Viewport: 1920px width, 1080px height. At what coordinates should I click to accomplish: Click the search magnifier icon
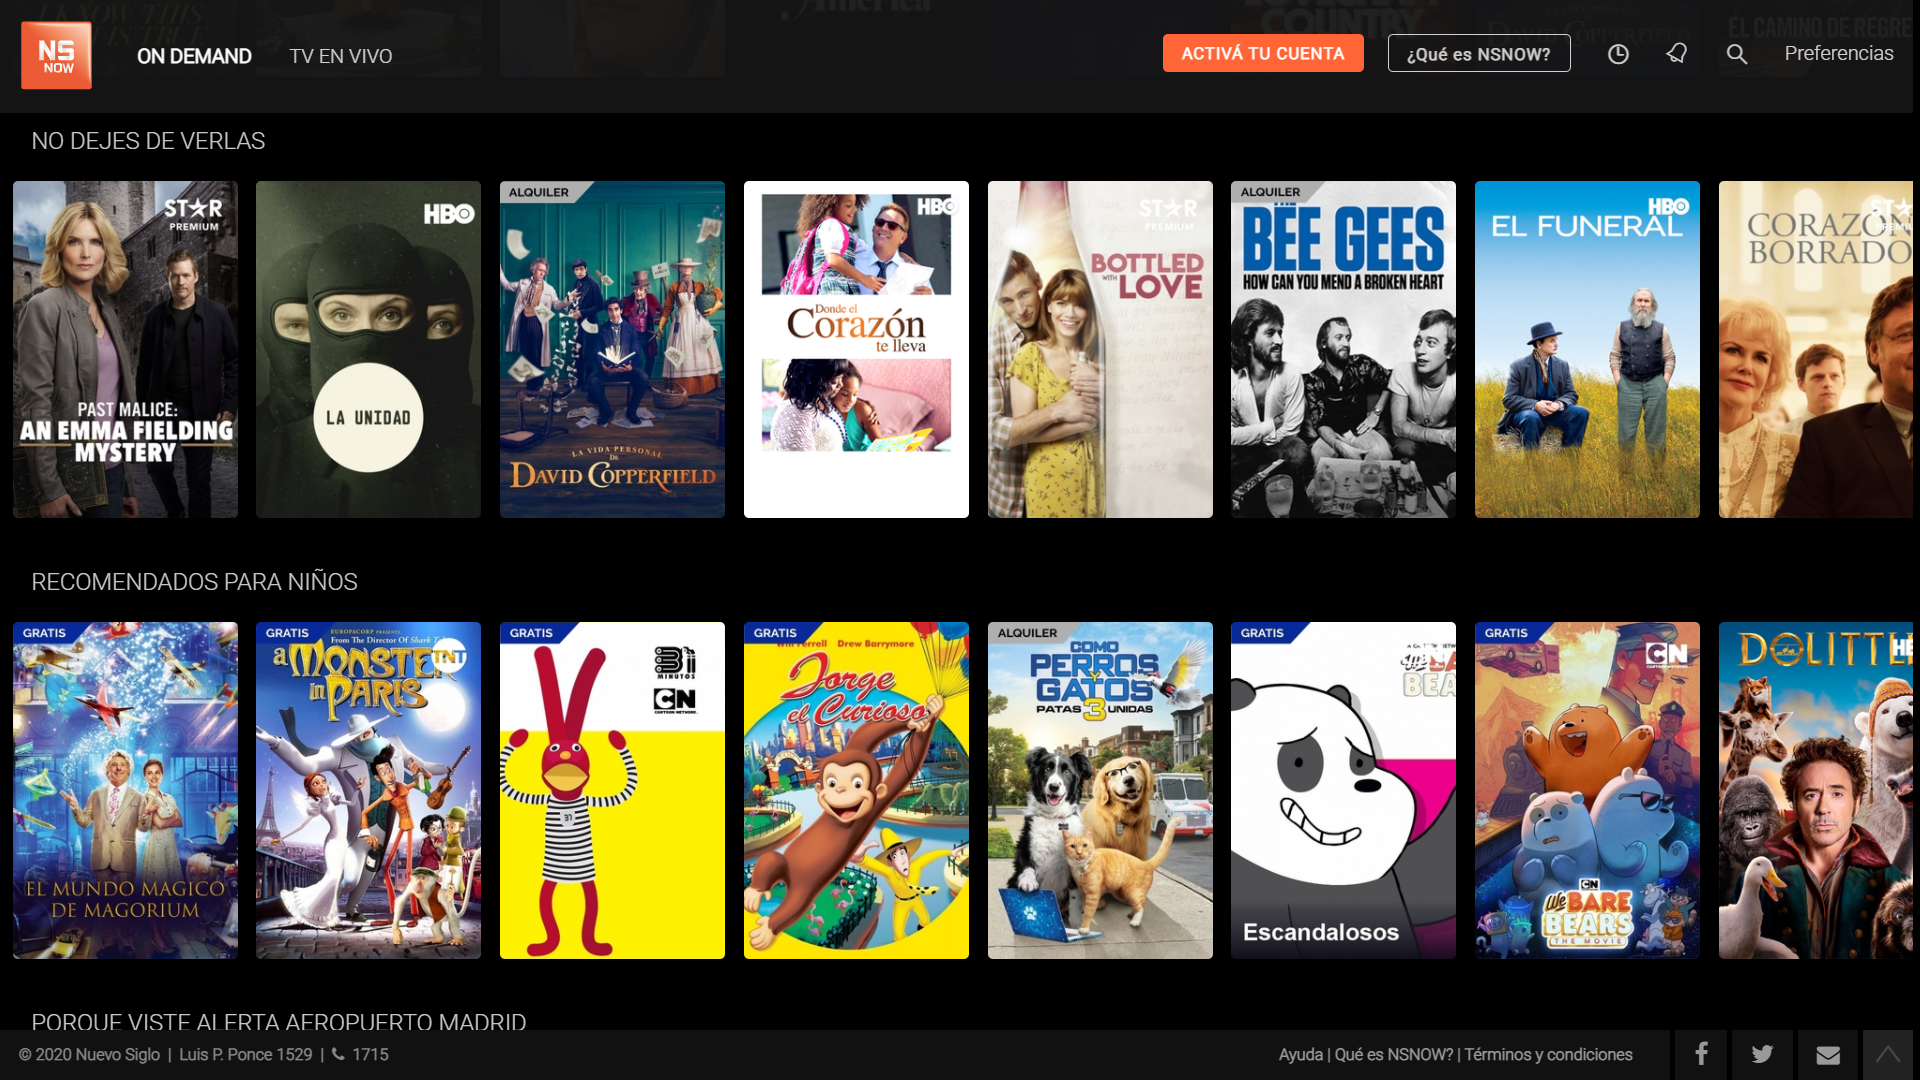point(1737,54)
